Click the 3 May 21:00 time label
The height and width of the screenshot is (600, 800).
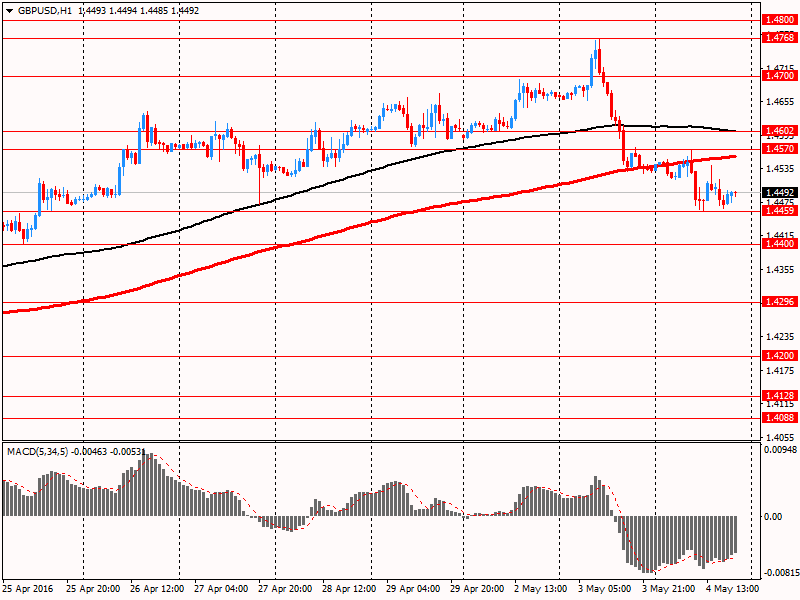(x=668, y=589)
